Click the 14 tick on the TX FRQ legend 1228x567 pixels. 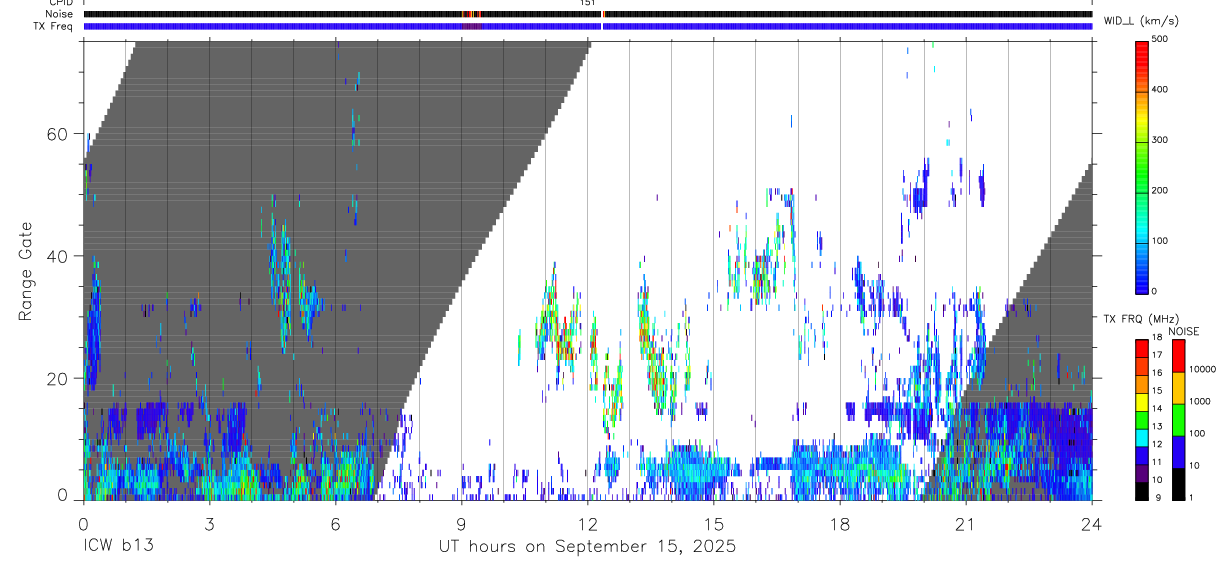point(1156,408)
